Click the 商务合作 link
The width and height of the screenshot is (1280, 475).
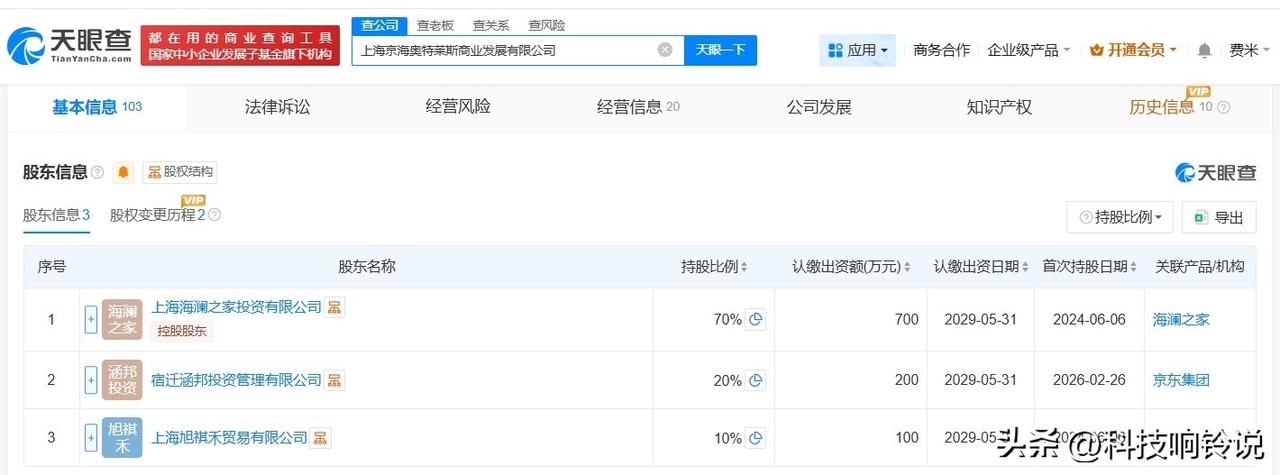click(x=942, y=50)
